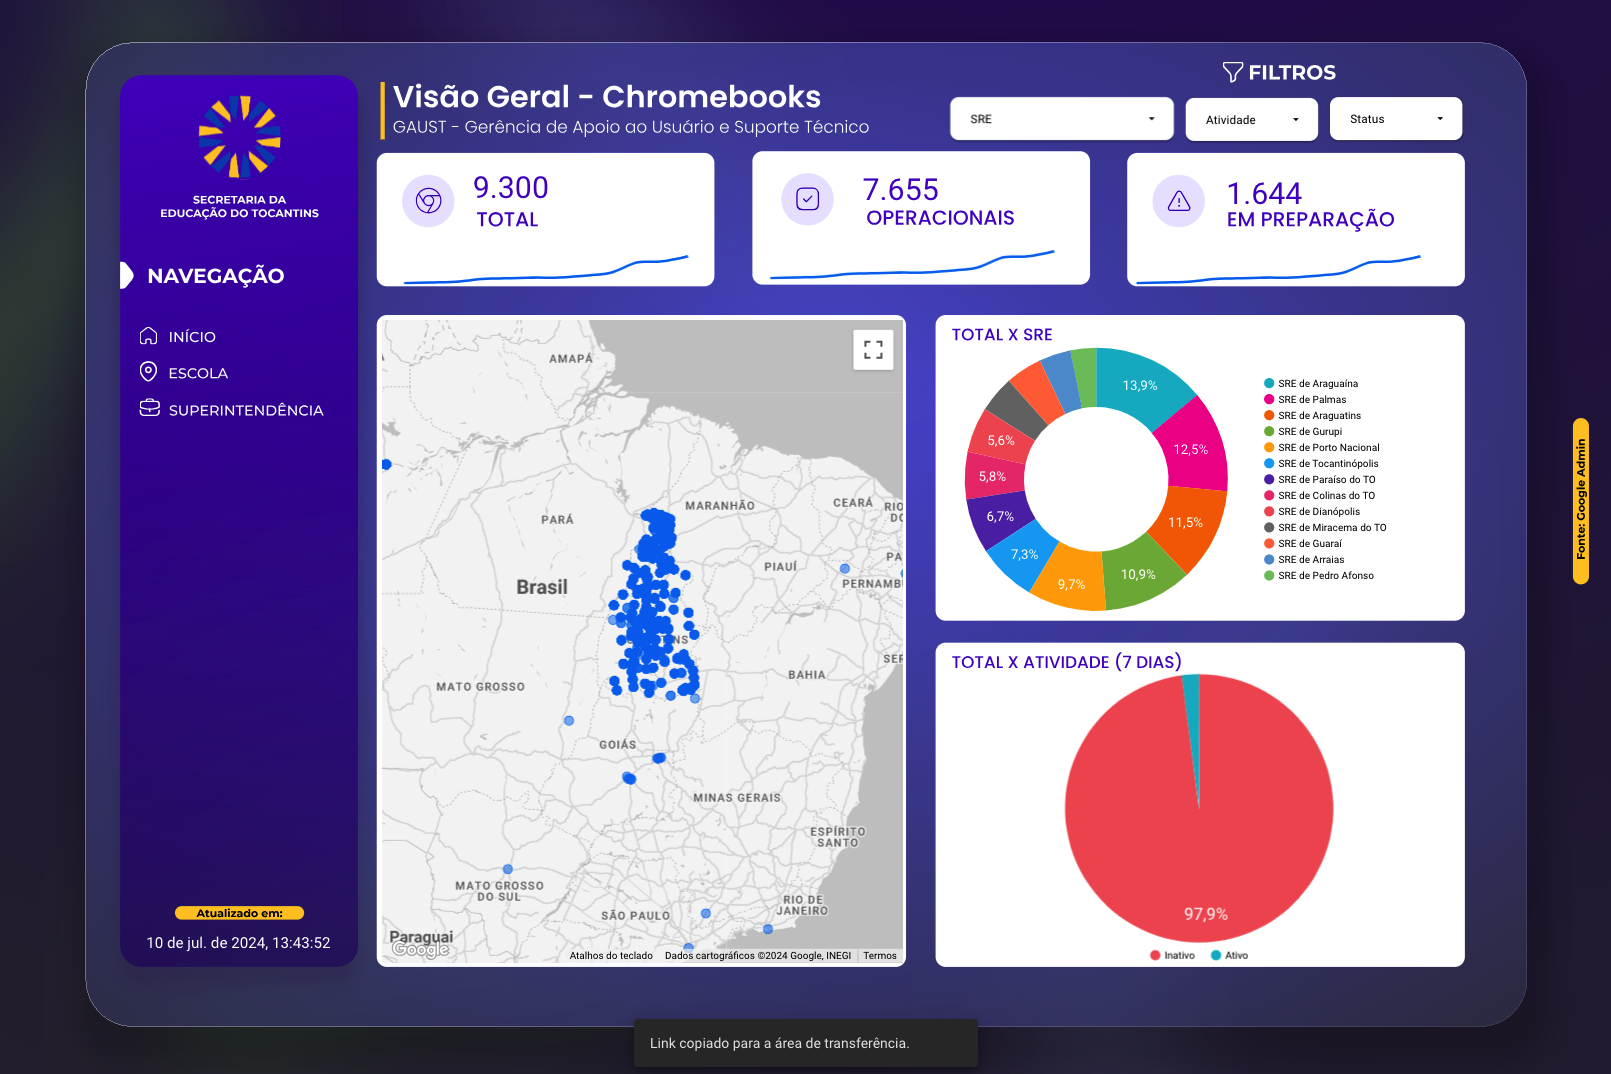Navigate to the ESCOLA page
Viewport: 1611px width, 1074px height.
[198, 373]
